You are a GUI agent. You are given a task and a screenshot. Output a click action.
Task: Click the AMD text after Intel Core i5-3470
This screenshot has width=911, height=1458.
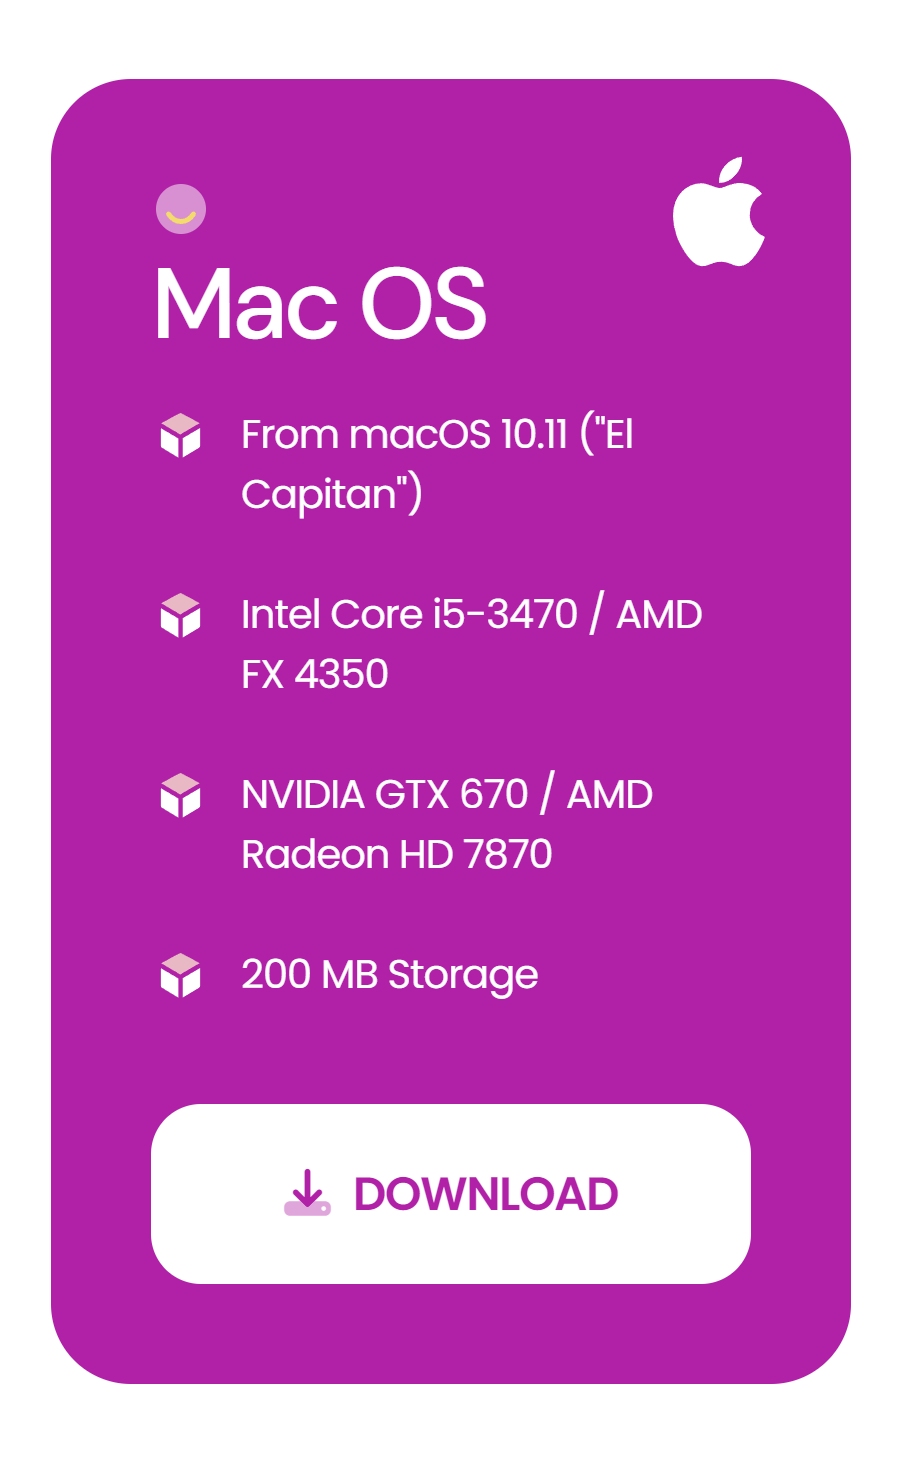coord(659,615)
